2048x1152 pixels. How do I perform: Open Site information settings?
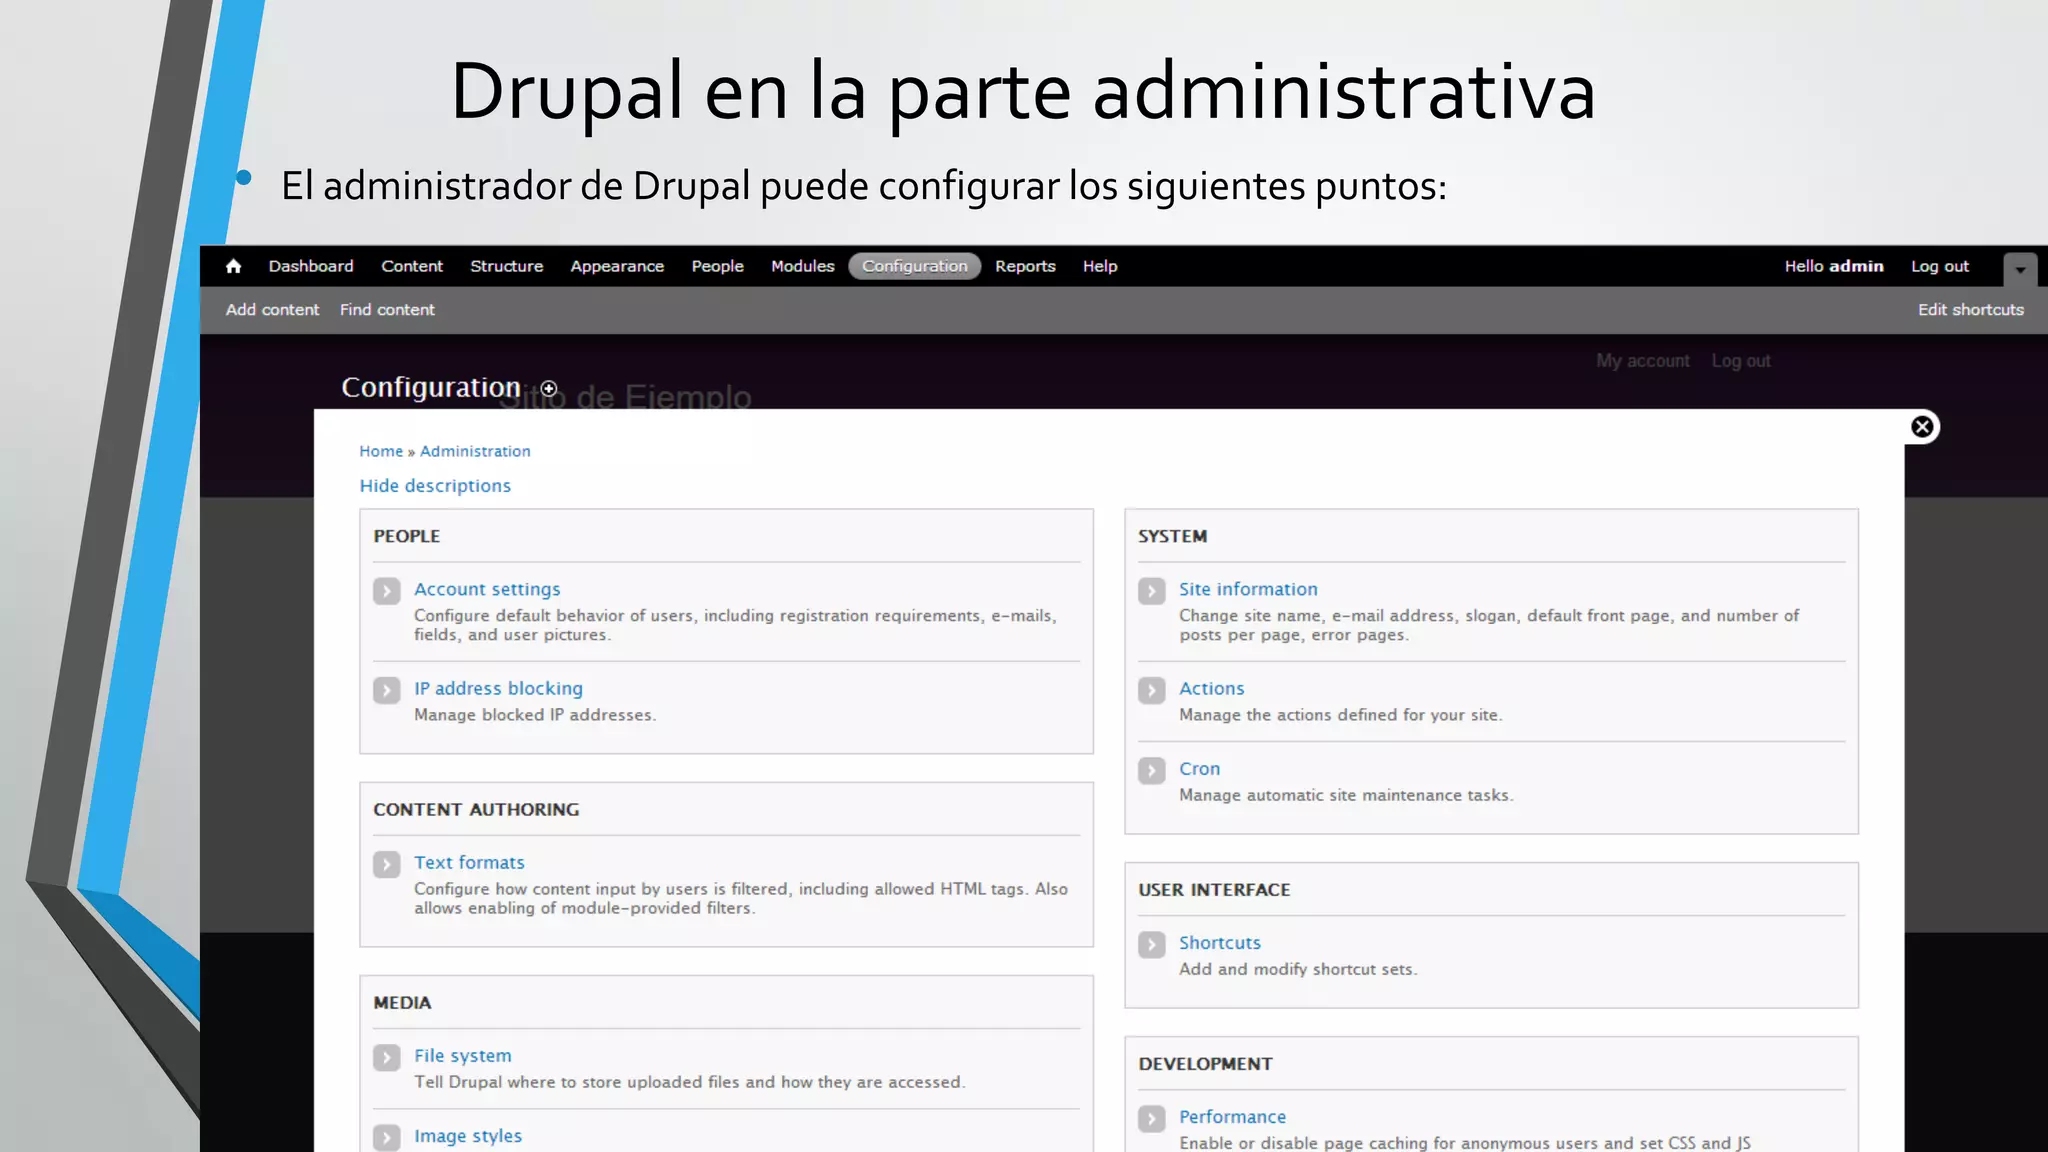click(1248, 589)
